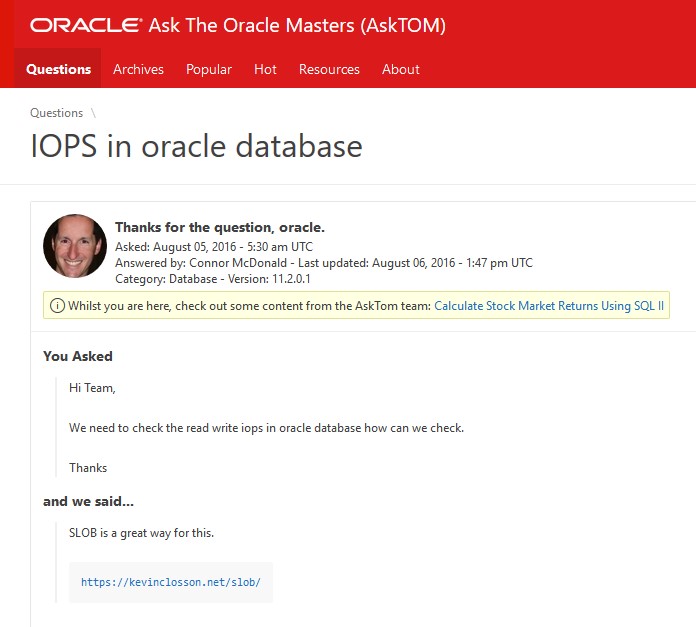
Task: Click 'Thanks for the question, oracle.' text
Action: click(x=220, y=227)
